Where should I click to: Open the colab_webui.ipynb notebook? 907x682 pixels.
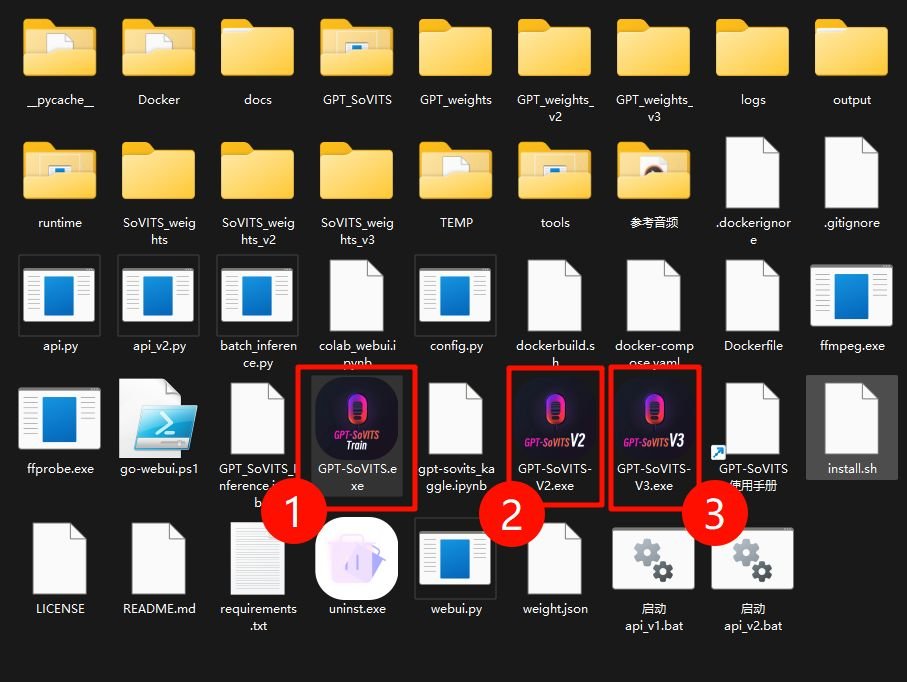point(357,295)
